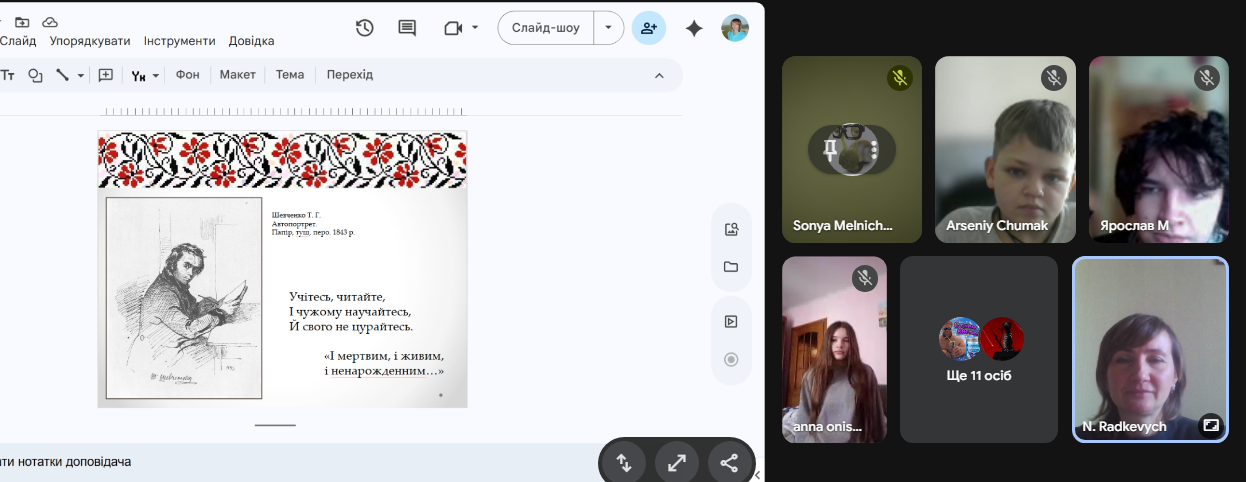Open the comments panel icon
The image size is (1246, 482).
pyautogui.click(x=407, y=28)
